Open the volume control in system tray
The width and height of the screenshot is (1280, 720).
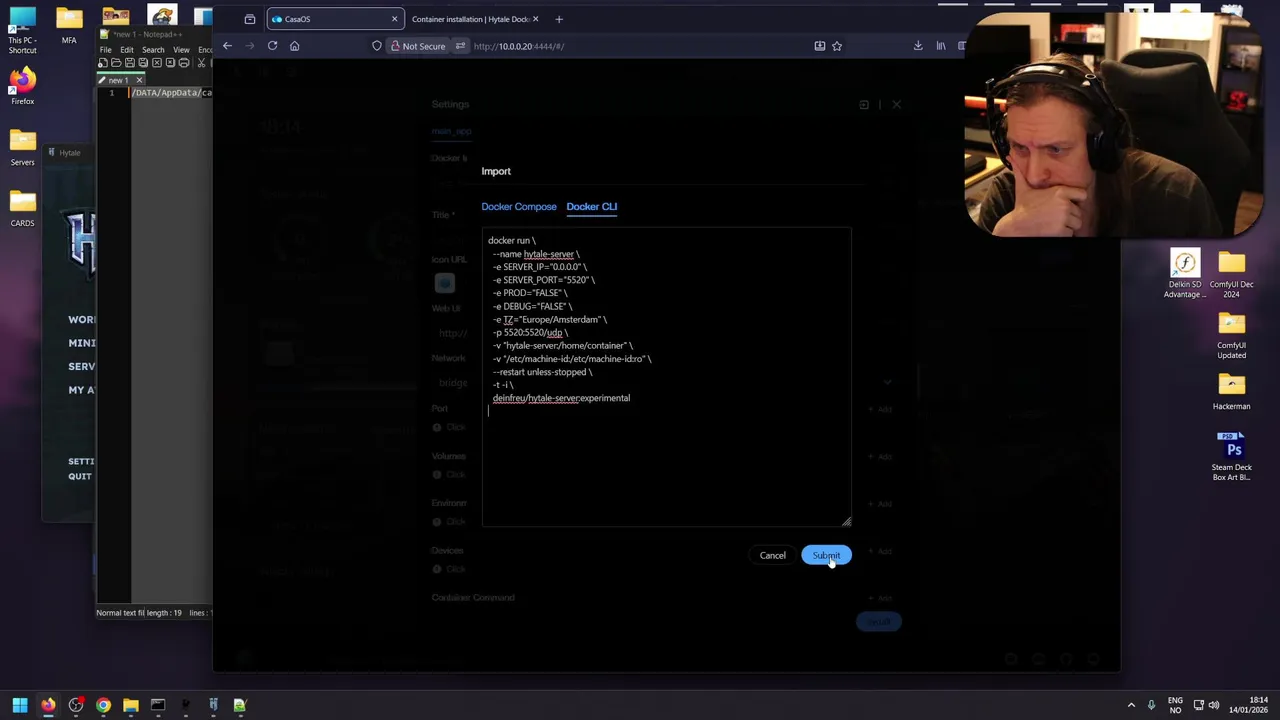tap(1214, 705)
